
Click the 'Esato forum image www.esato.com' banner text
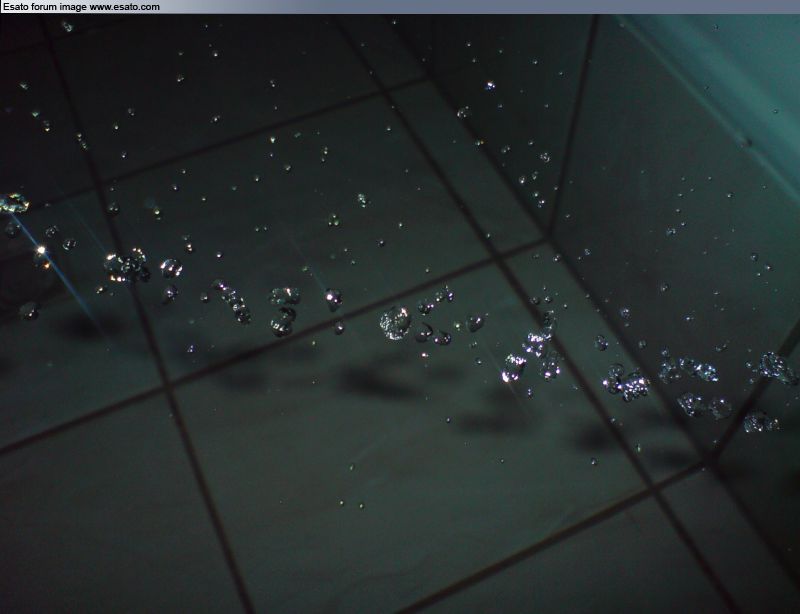[x=81, y=7]
